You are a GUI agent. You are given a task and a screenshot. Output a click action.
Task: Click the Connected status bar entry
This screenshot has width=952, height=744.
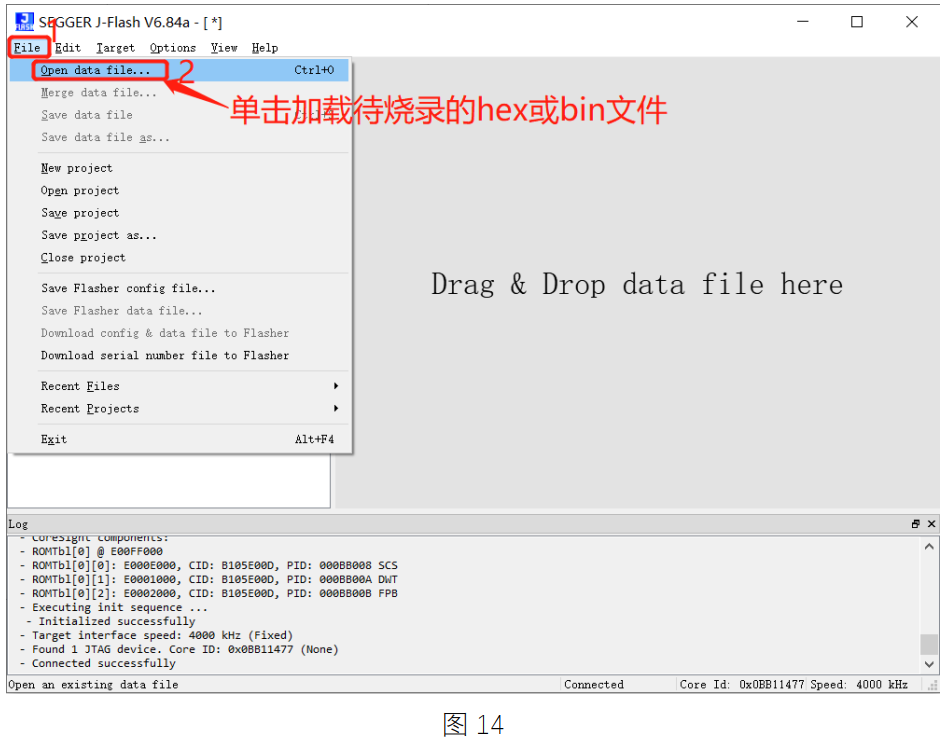click(594, 684)
